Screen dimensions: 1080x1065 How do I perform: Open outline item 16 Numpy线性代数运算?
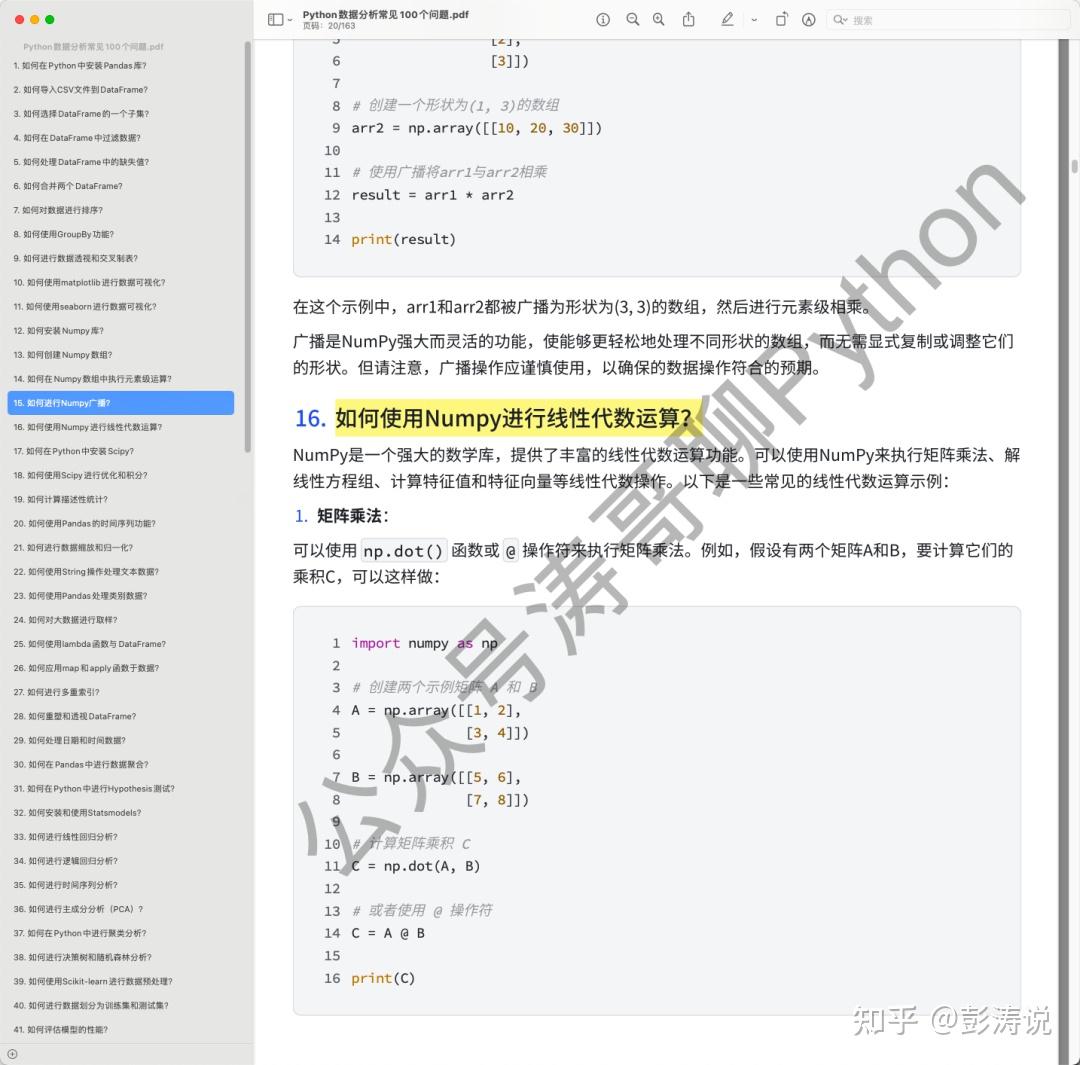click(88, 427)
